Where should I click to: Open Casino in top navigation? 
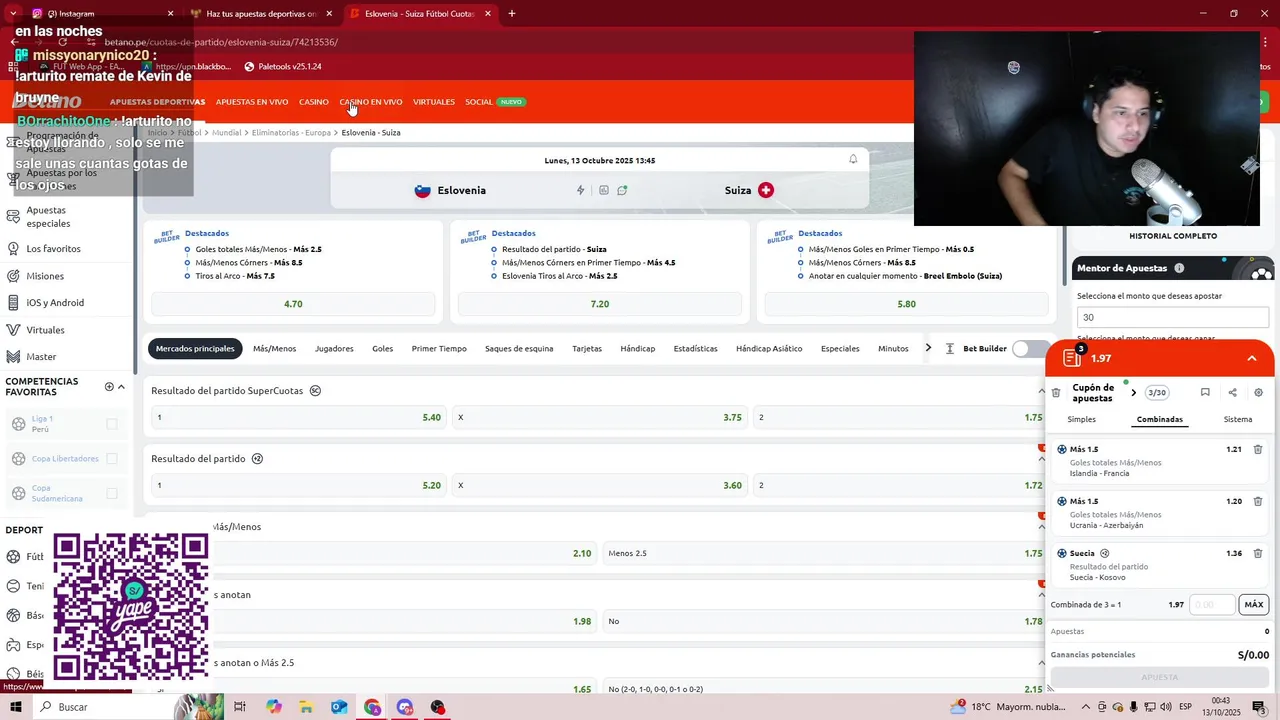[x=313, y=102]
